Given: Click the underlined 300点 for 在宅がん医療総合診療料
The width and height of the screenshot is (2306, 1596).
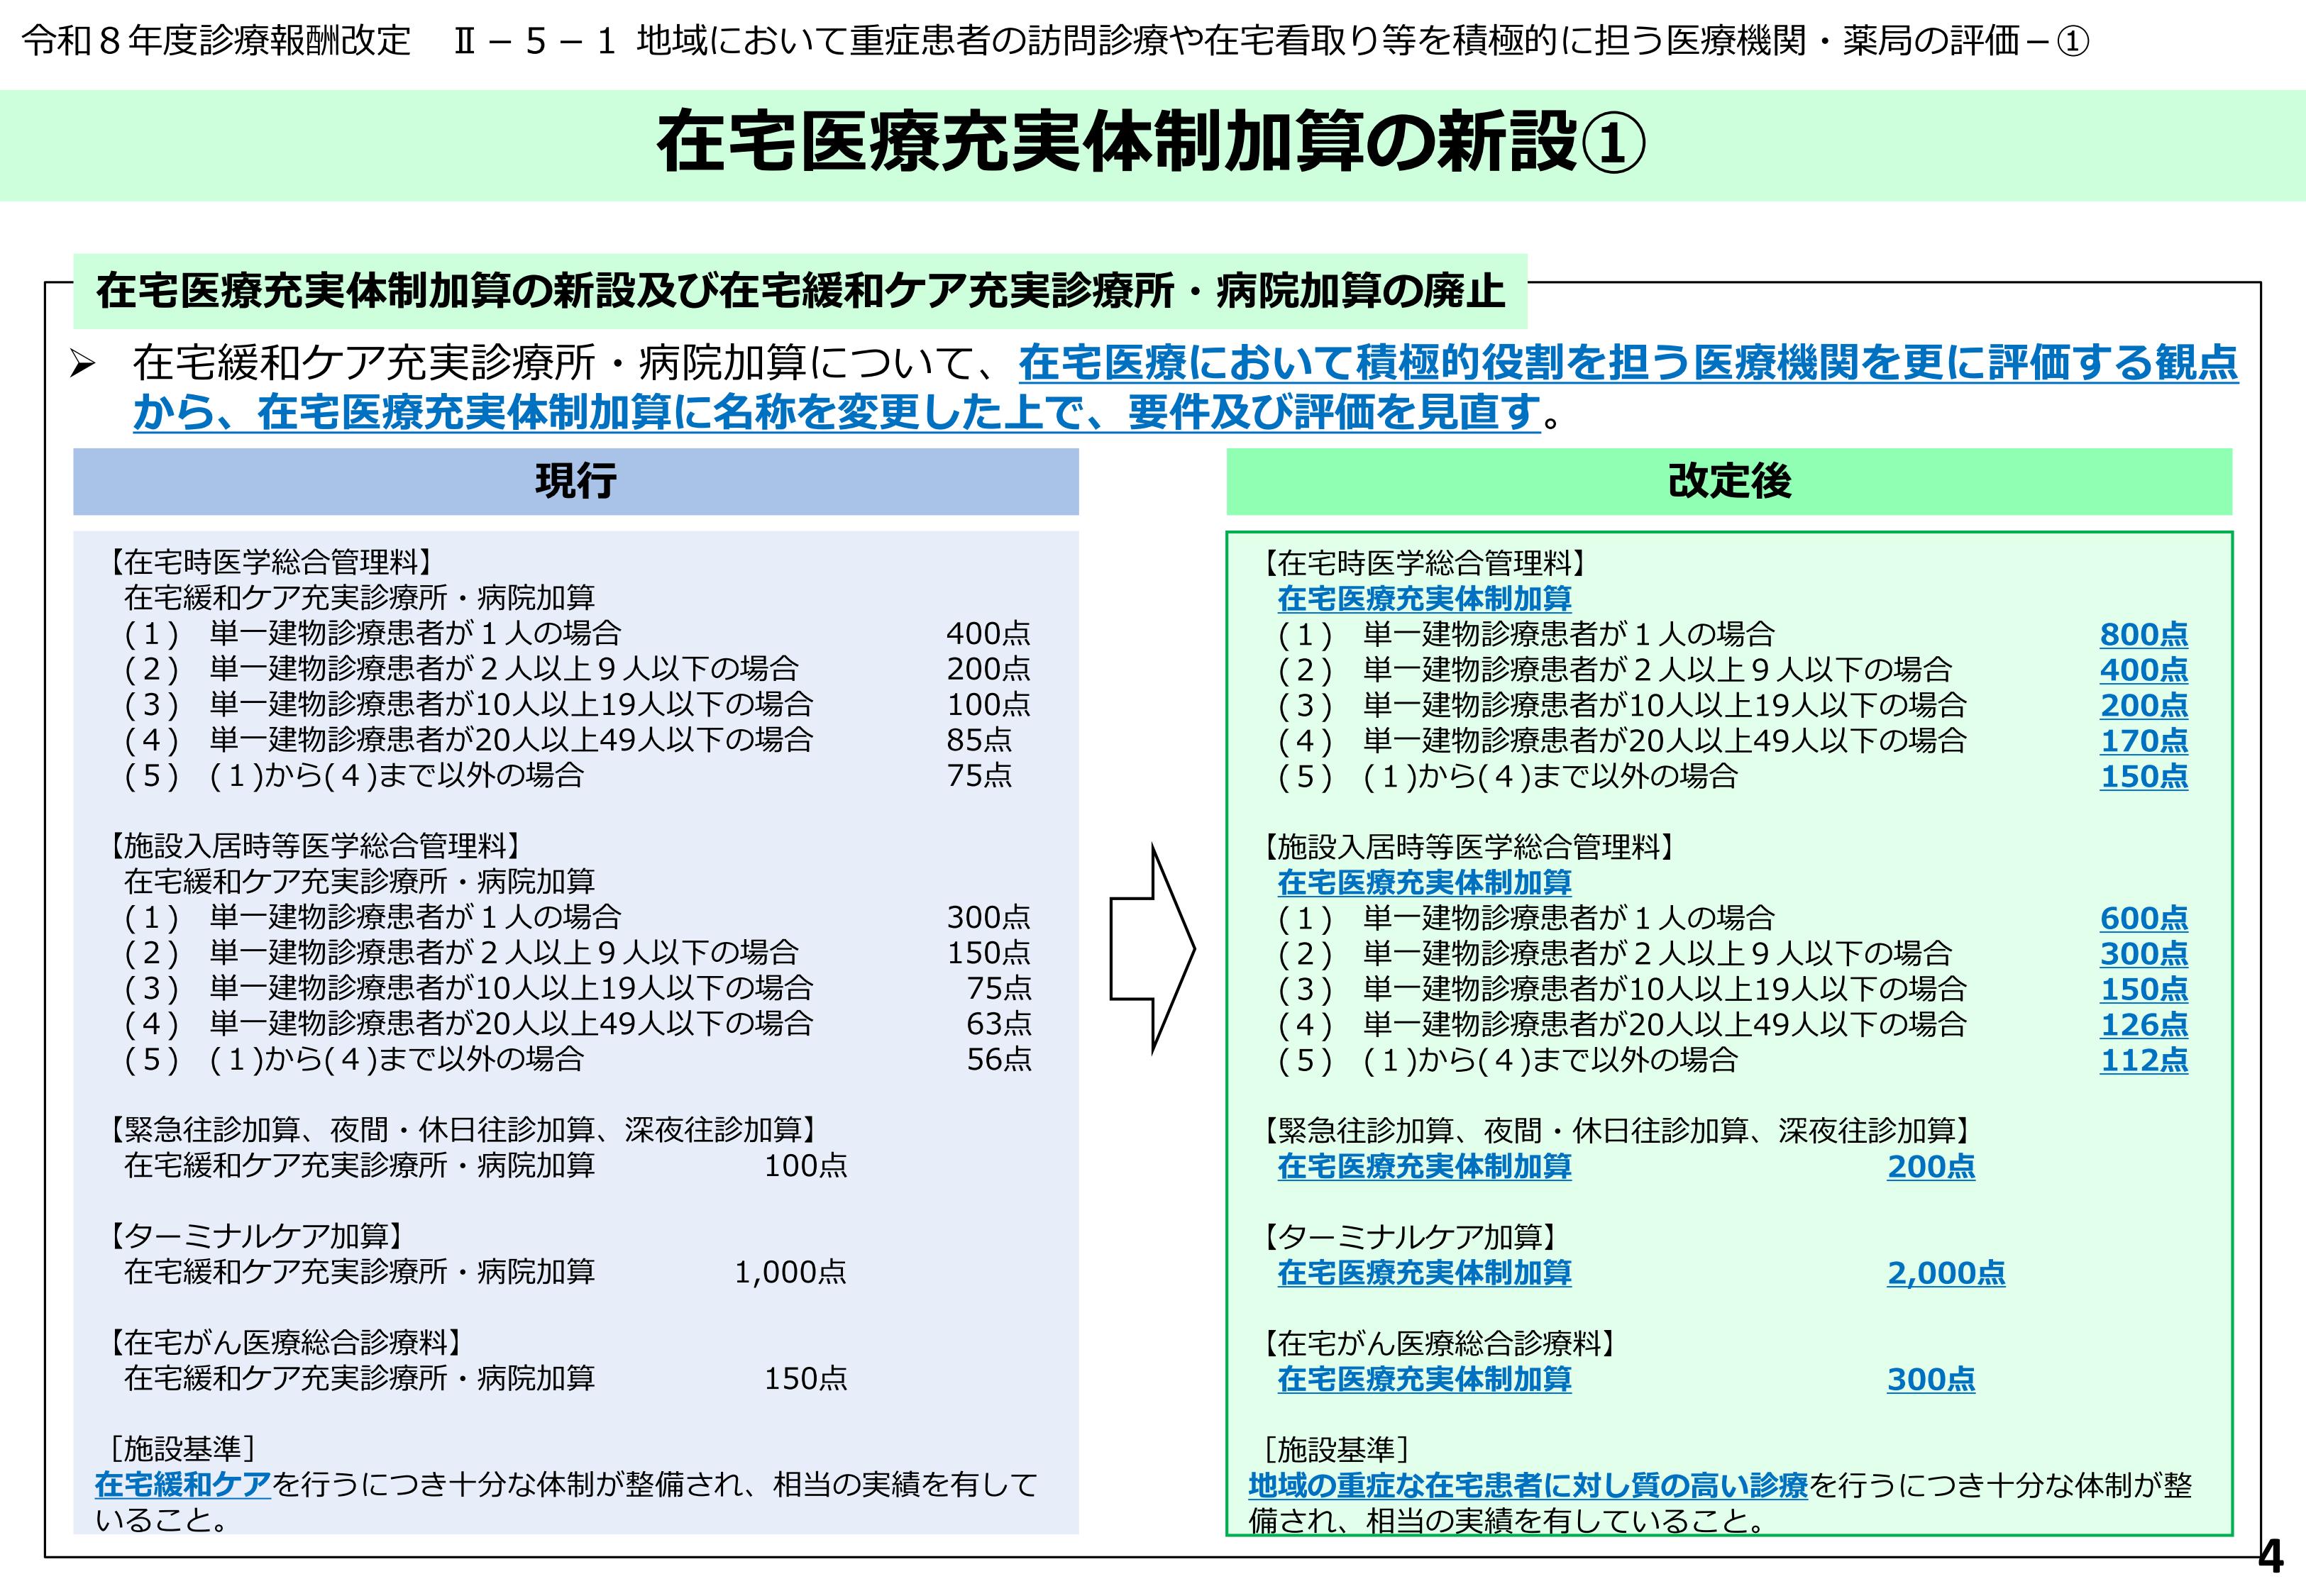Looking at the screenshot, I should (1930, 1379).
